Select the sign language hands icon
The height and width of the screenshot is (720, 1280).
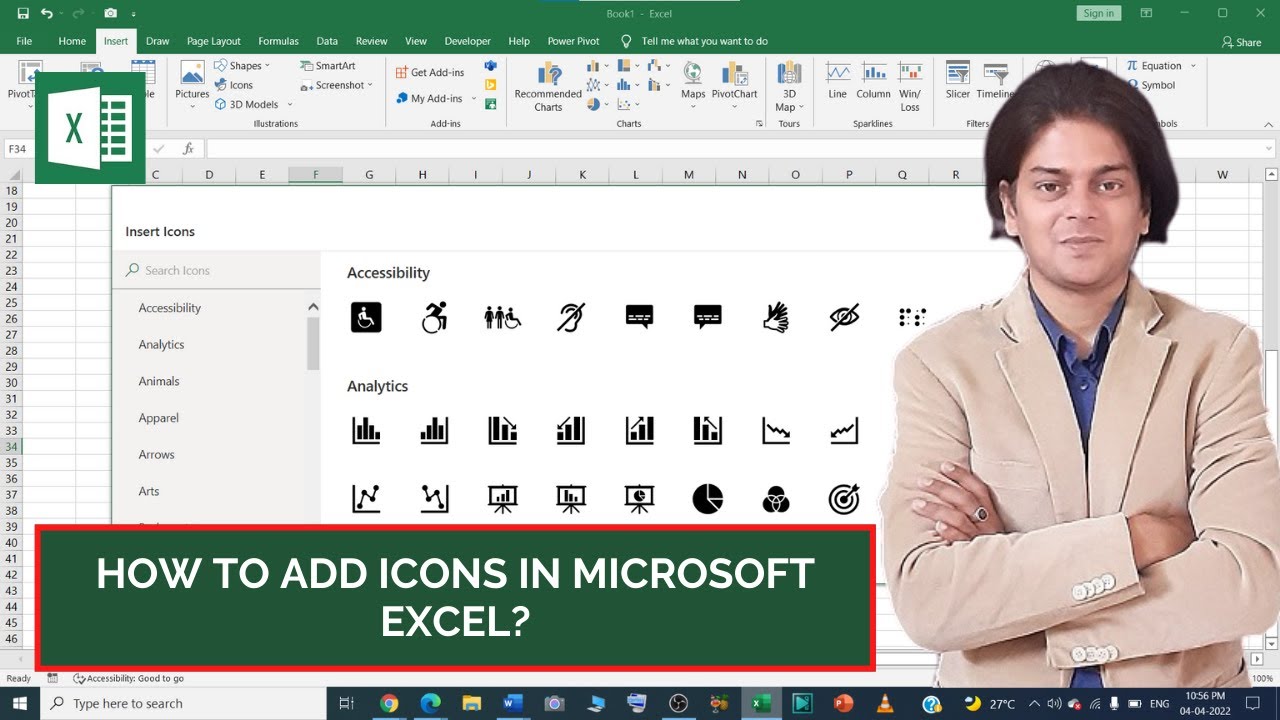tap(775, 317)
